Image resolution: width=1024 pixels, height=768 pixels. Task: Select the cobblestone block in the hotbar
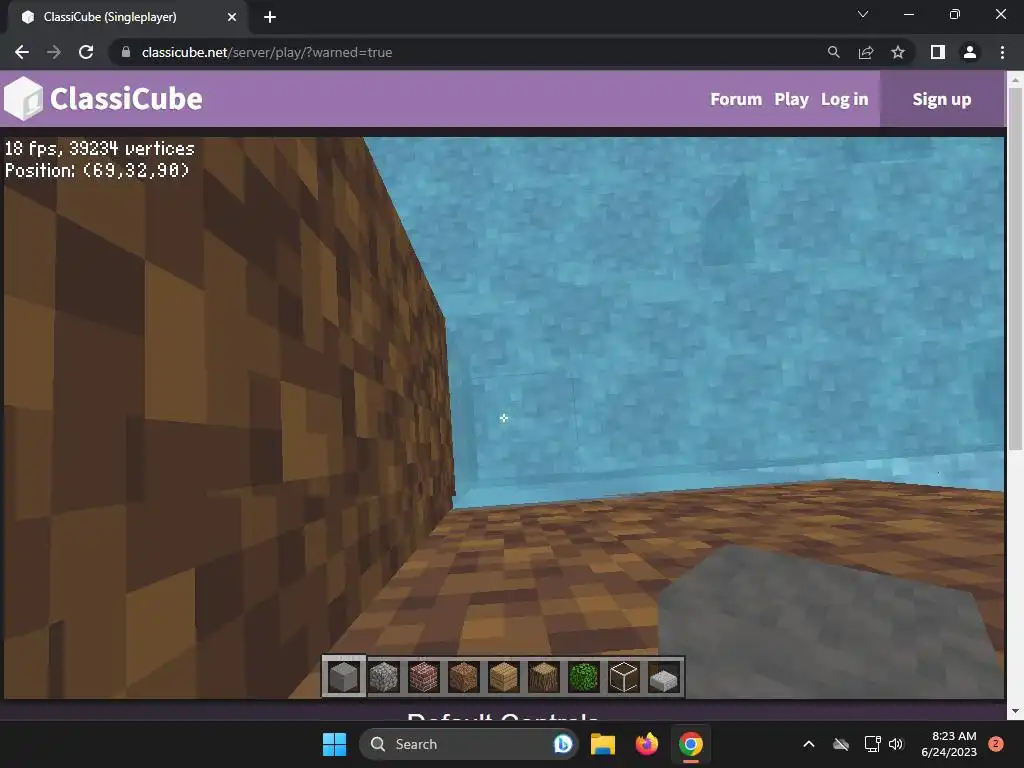click(383, 677)
